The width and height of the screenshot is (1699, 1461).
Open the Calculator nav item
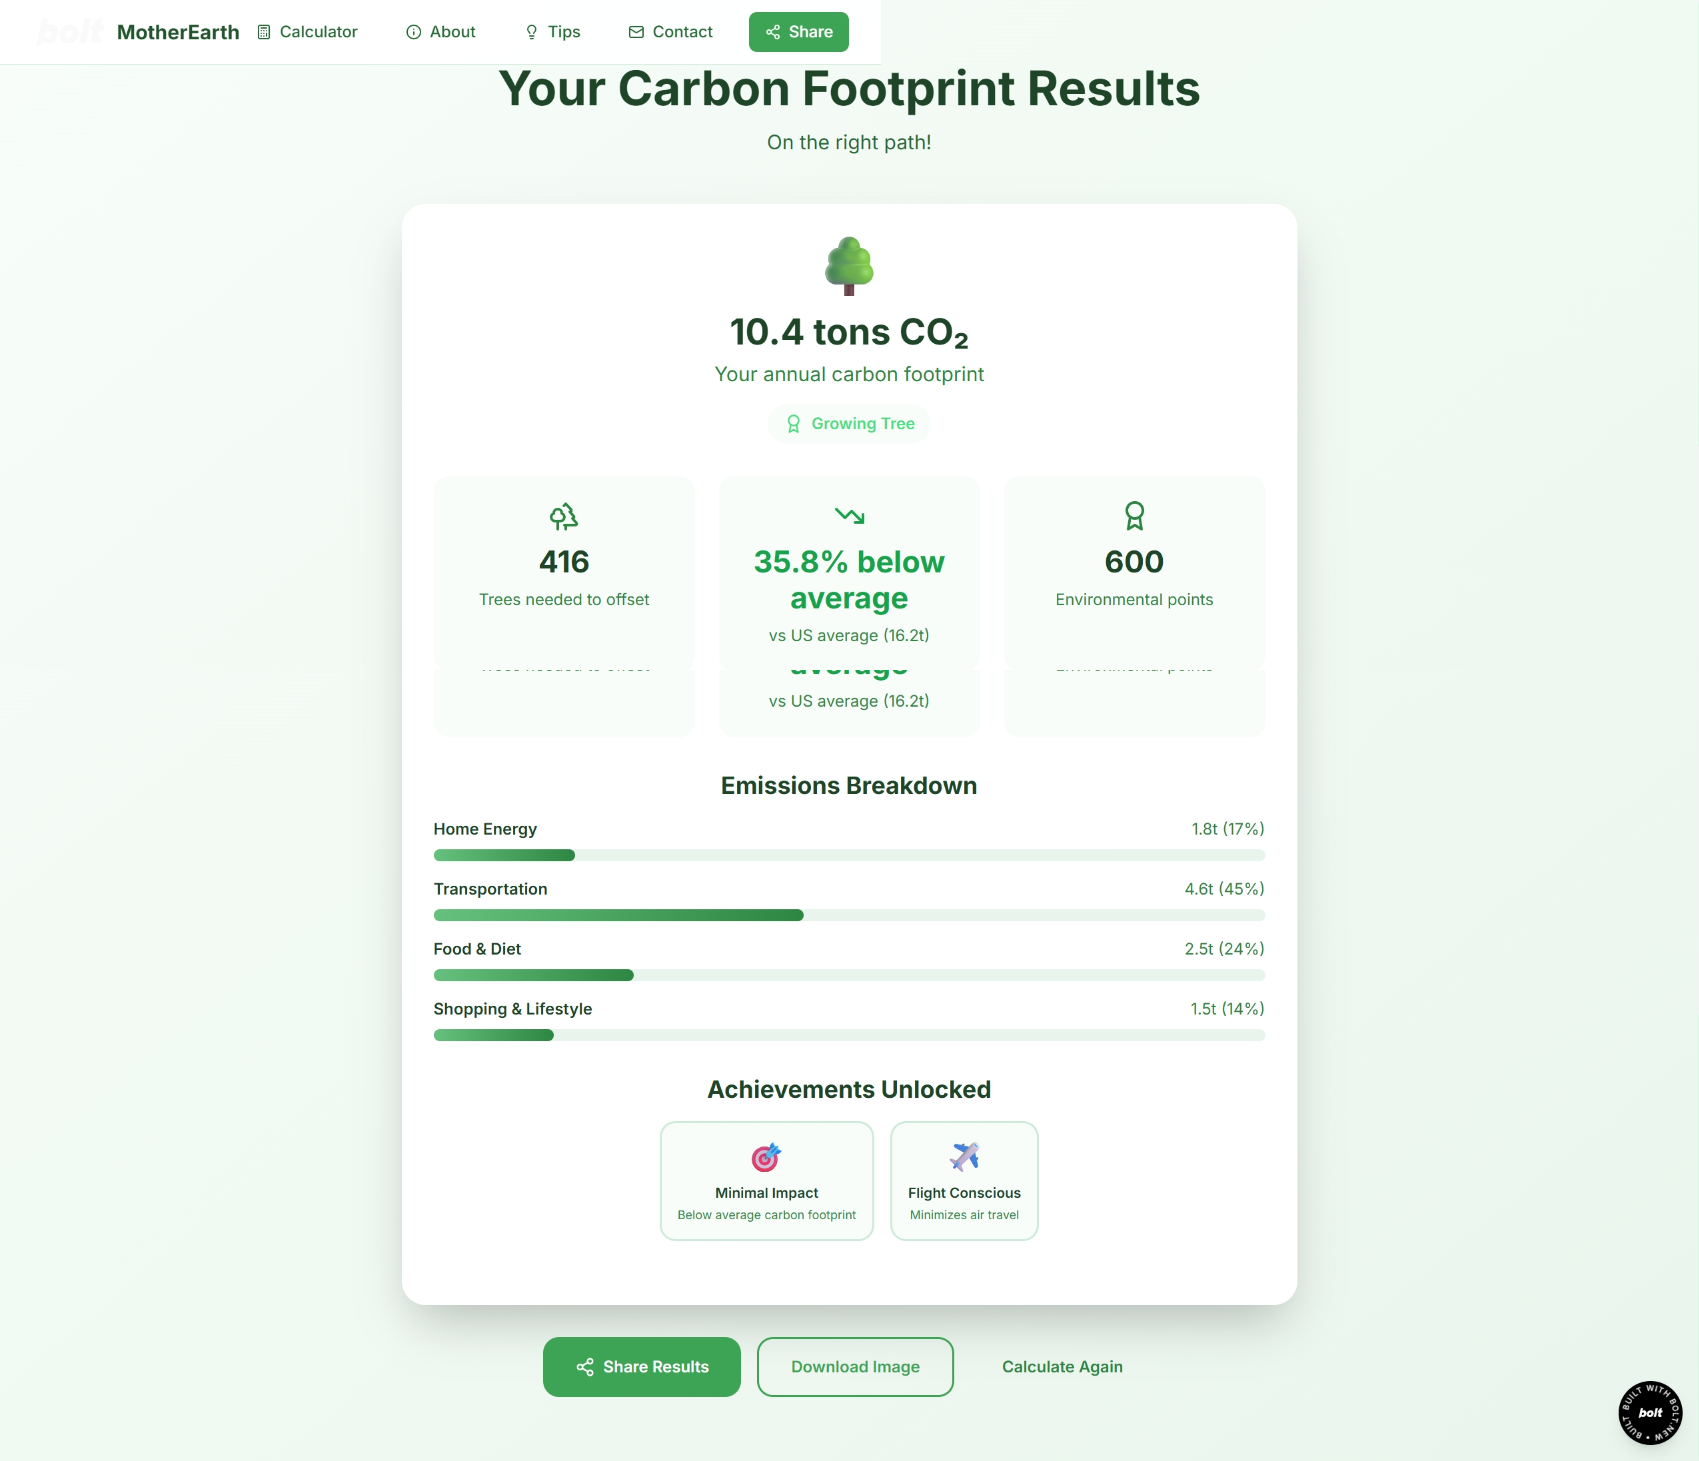point(307,32)
